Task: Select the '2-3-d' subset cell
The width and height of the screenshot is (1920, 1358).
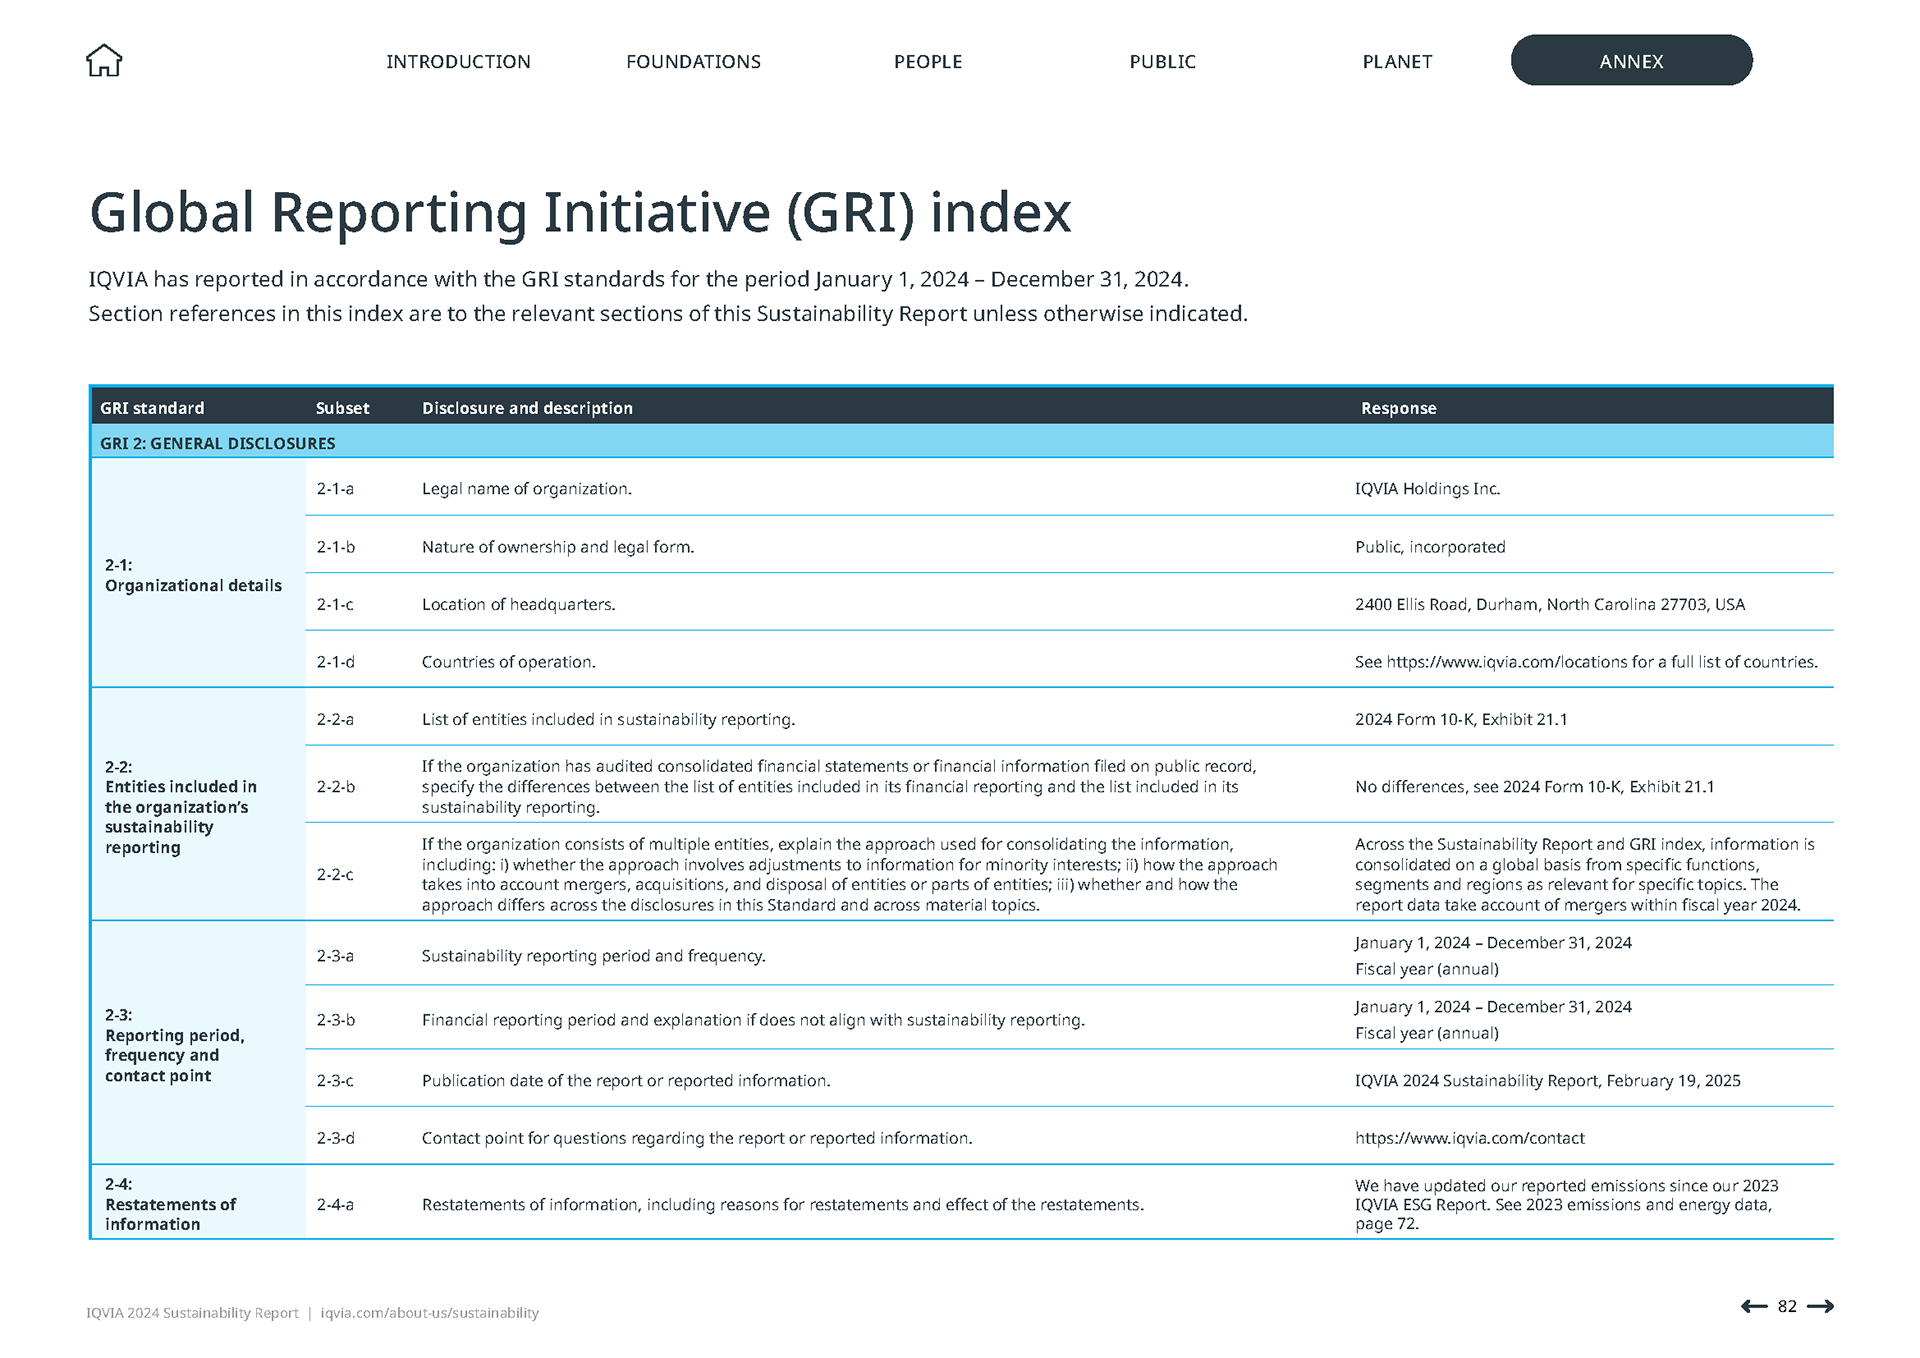Action: 335,1138
